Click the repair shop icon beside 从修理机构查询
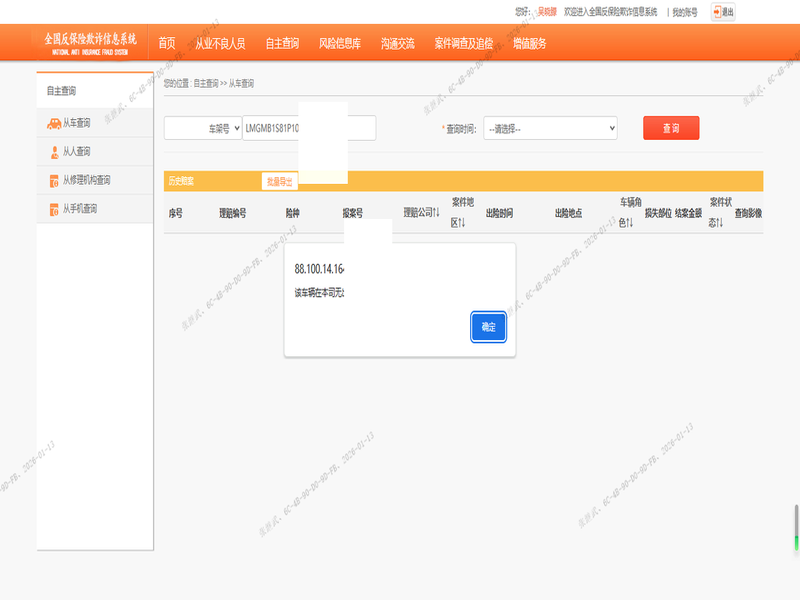 [54, 181]
